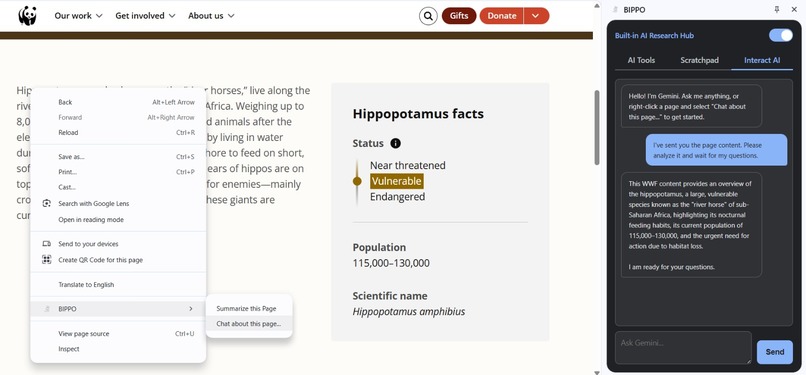Viewport: 806px width, 375px height.
Task: Click the BIPPO panel title icon
Action: 615,10
